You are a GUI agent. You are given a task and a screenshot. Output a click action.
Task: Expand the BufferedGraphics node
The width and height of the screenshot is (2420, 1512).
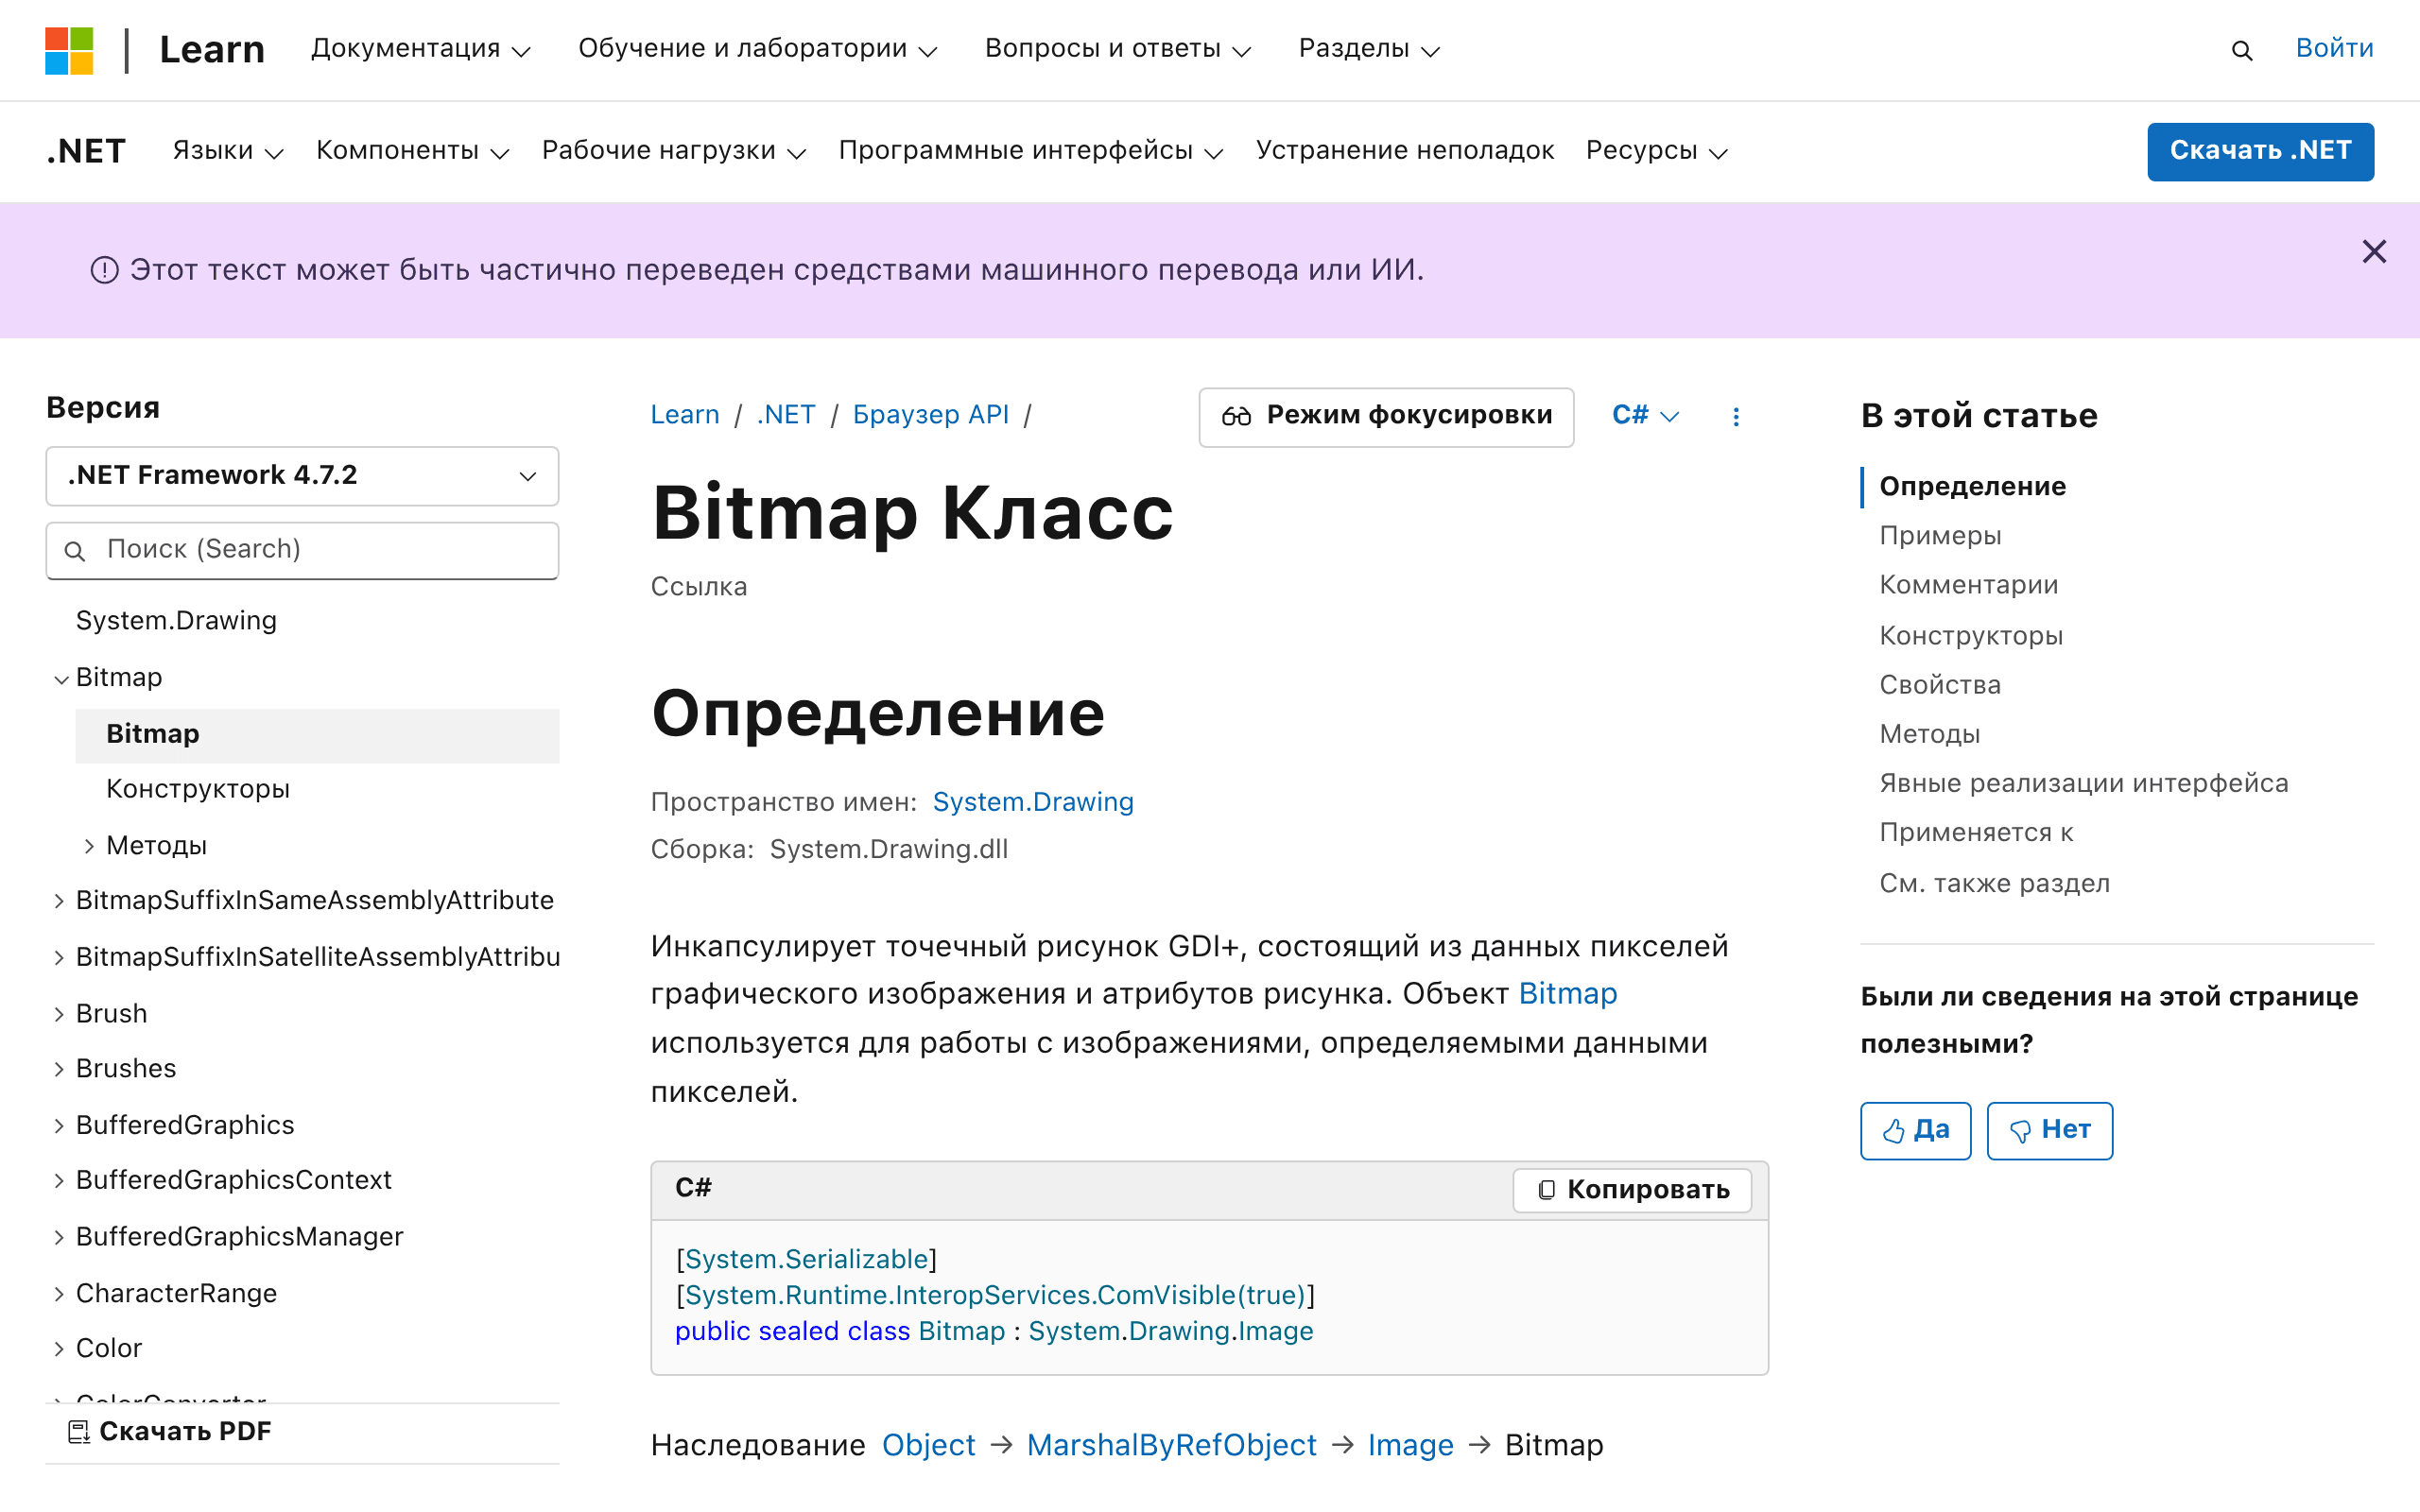(x=60, y=1126)
